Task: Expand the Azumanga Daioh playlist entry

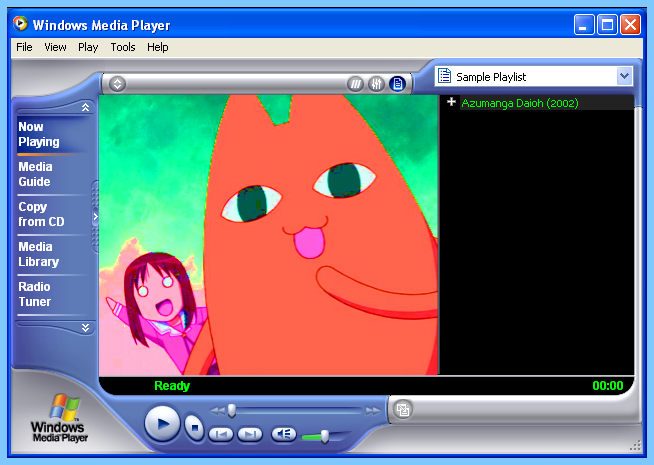Action: click(451, 102)
